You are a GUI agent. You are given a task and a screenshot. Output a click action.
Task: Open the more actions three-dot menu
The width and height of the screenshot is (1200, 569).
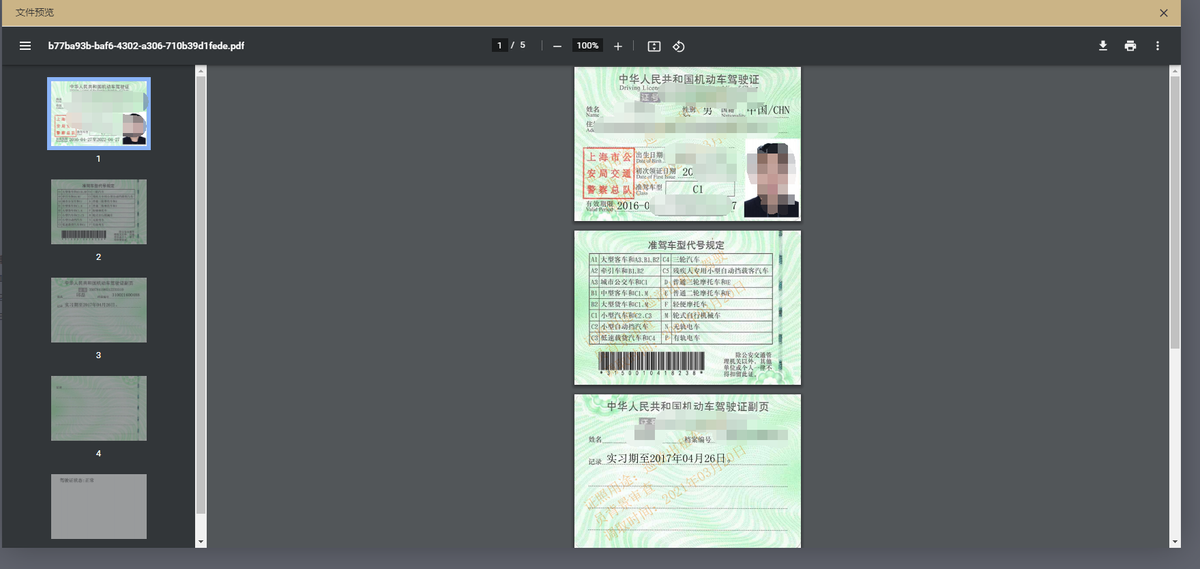(x=1157, y=46)
